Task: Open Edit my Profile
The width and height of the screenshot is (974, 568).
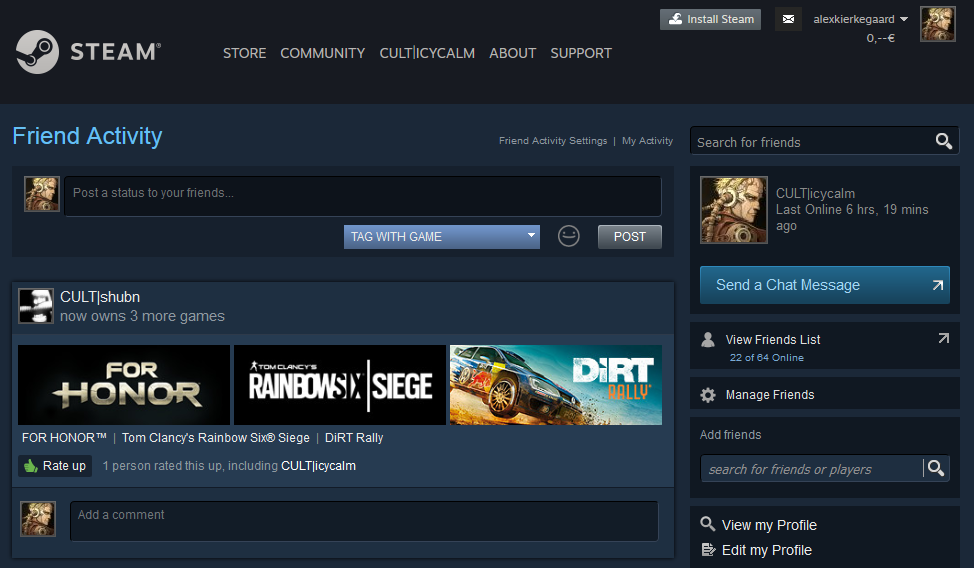Action: coord(766,550)
